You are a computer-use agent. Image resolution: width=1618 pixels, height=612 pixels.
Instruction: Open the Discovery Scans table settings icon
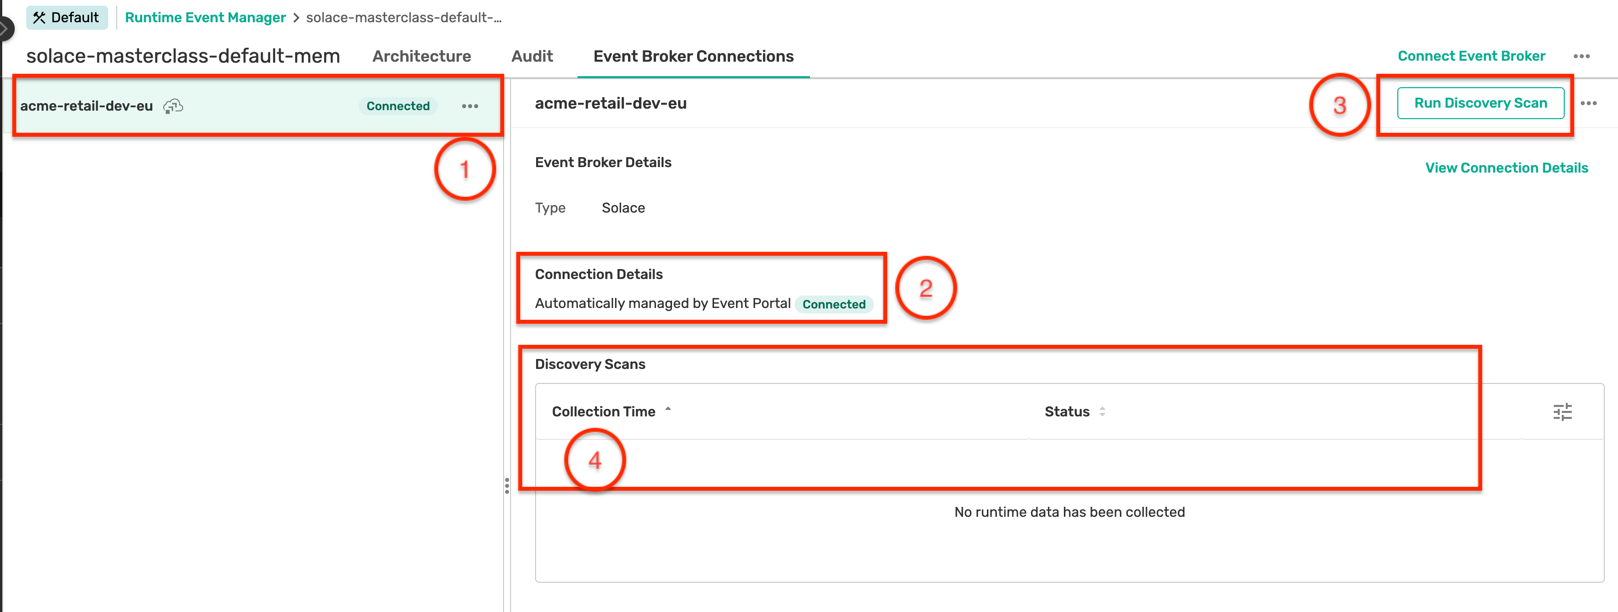1562,412
